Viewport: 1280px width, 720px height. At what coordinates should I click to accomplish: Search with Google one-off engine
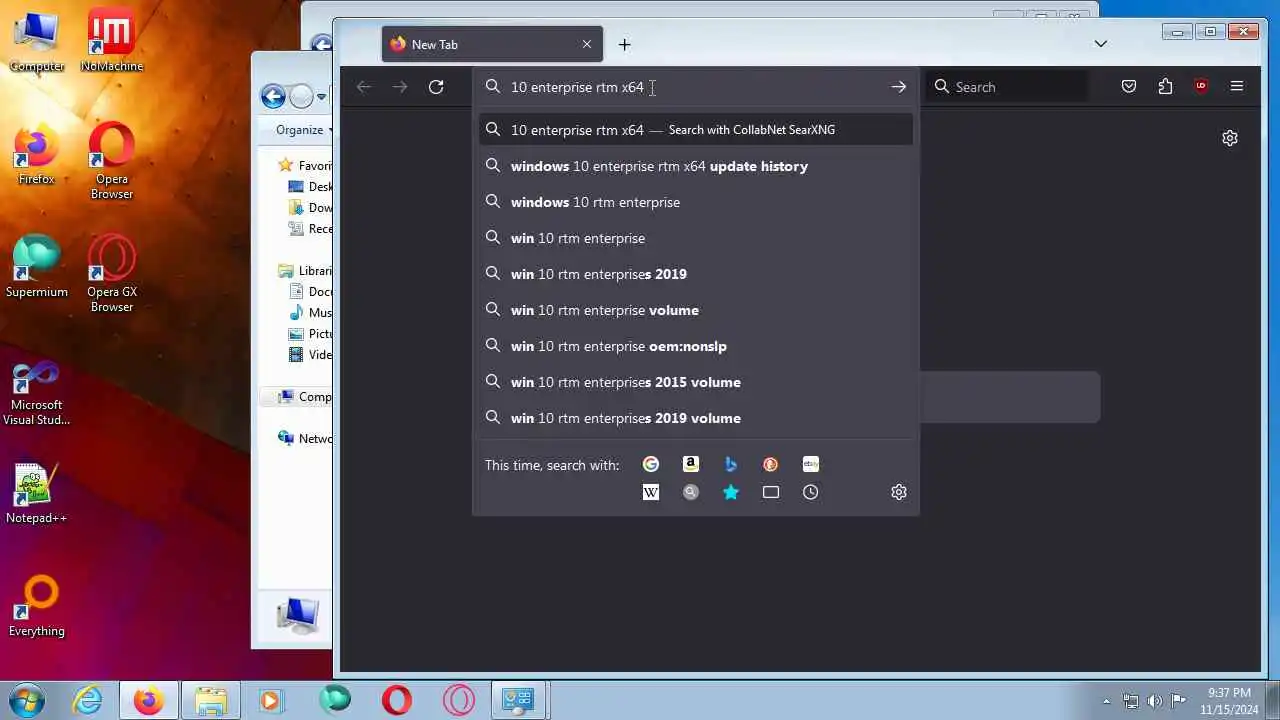click(651, 464)
